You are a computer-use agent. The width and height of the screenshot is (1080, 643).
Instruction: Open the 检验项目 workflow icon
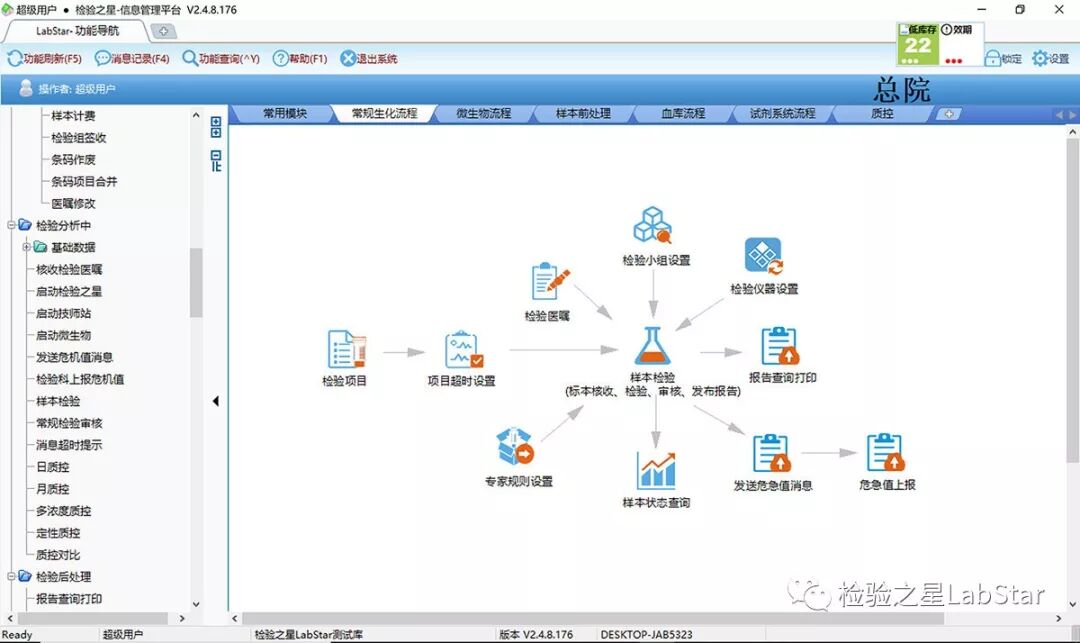(x=346, y=348)
